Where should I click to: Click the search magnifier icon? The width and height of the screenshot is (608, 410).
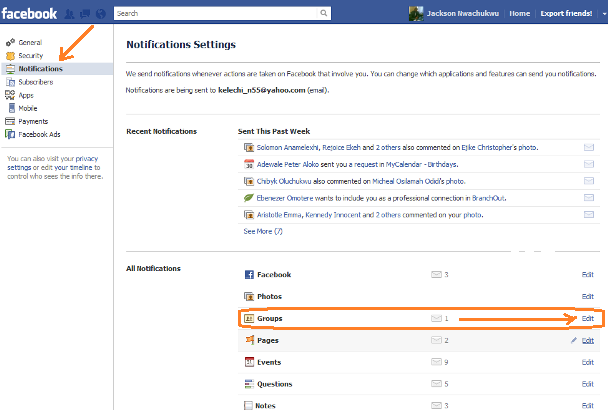[x=323, y=13]
